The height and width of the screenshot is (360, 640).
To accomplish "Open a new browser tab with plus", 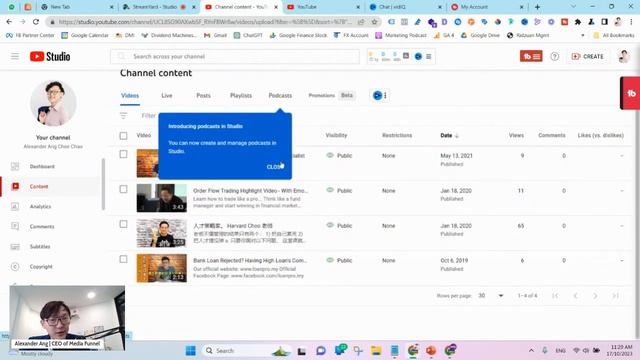I will [x=537, y=7].
